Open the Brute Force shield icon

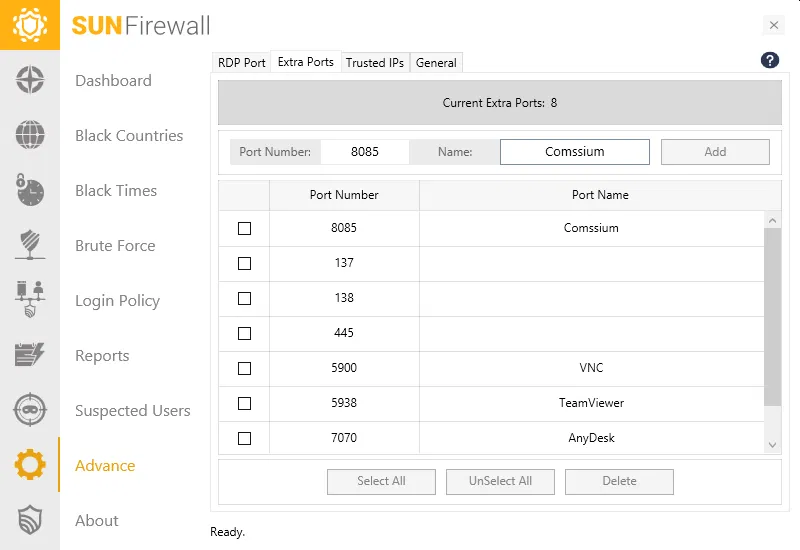(x=30, y=245)
